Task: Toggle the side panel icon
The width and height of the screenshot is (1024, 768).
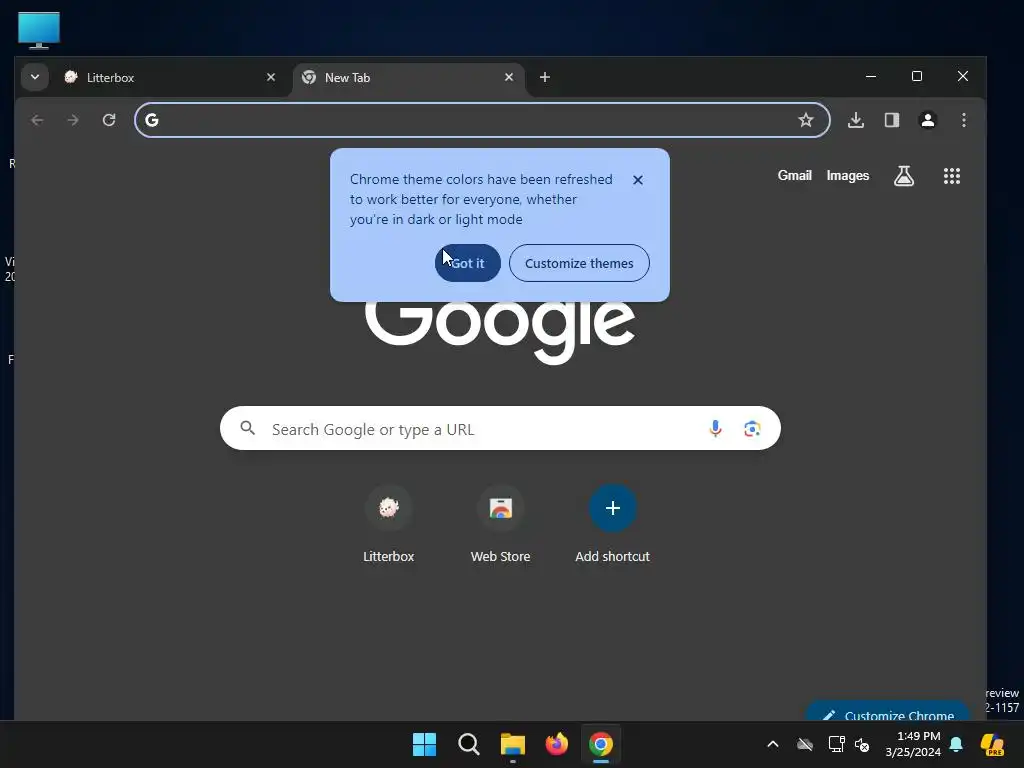Action: click(x=892, y=120)
